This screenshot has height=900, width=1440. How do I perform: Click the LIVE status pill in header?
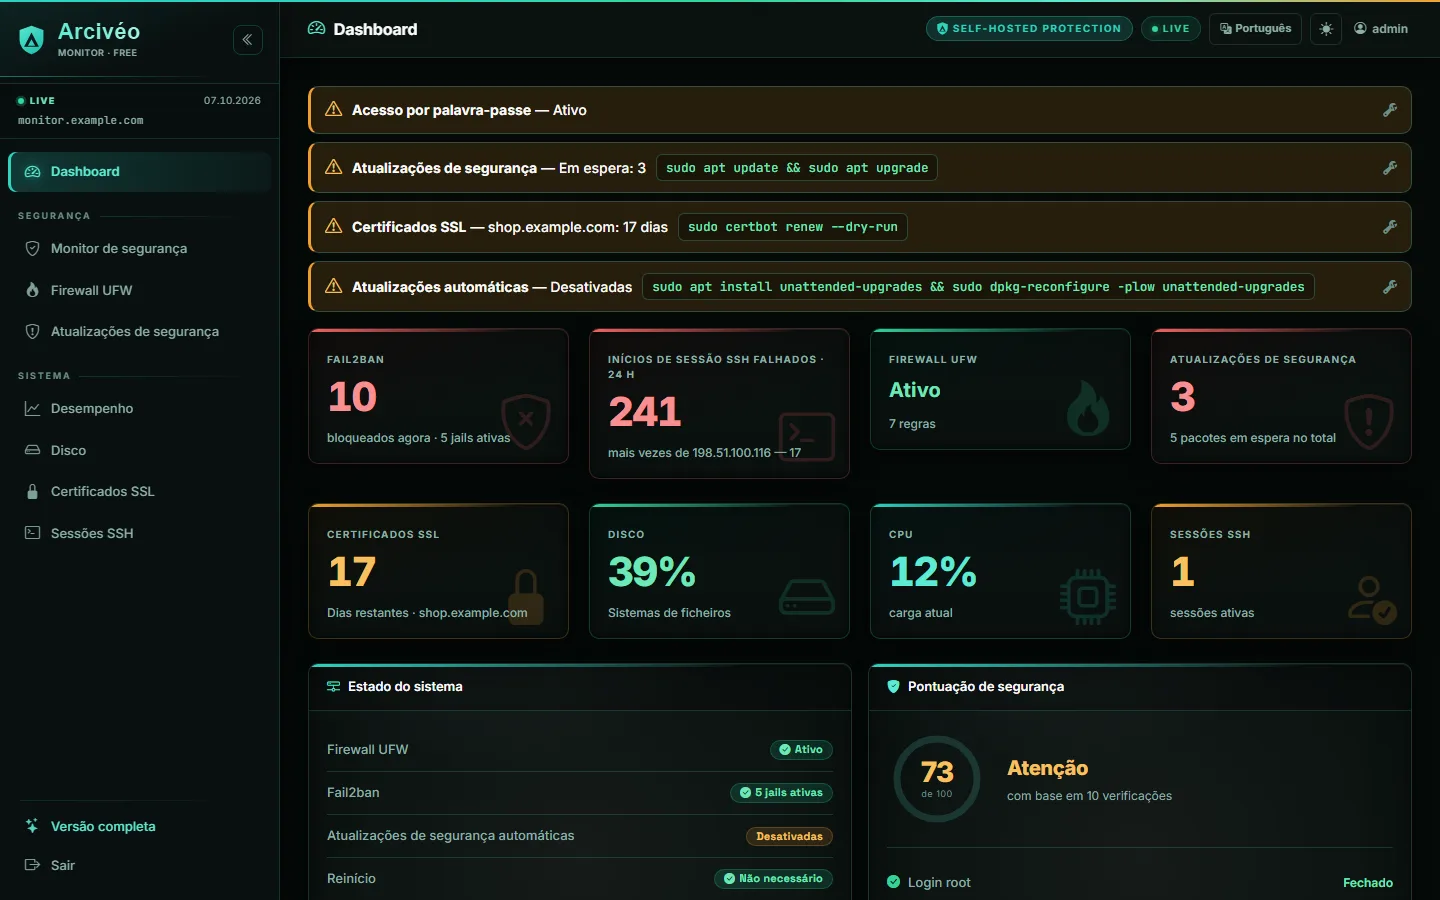tap(1170, 29)
